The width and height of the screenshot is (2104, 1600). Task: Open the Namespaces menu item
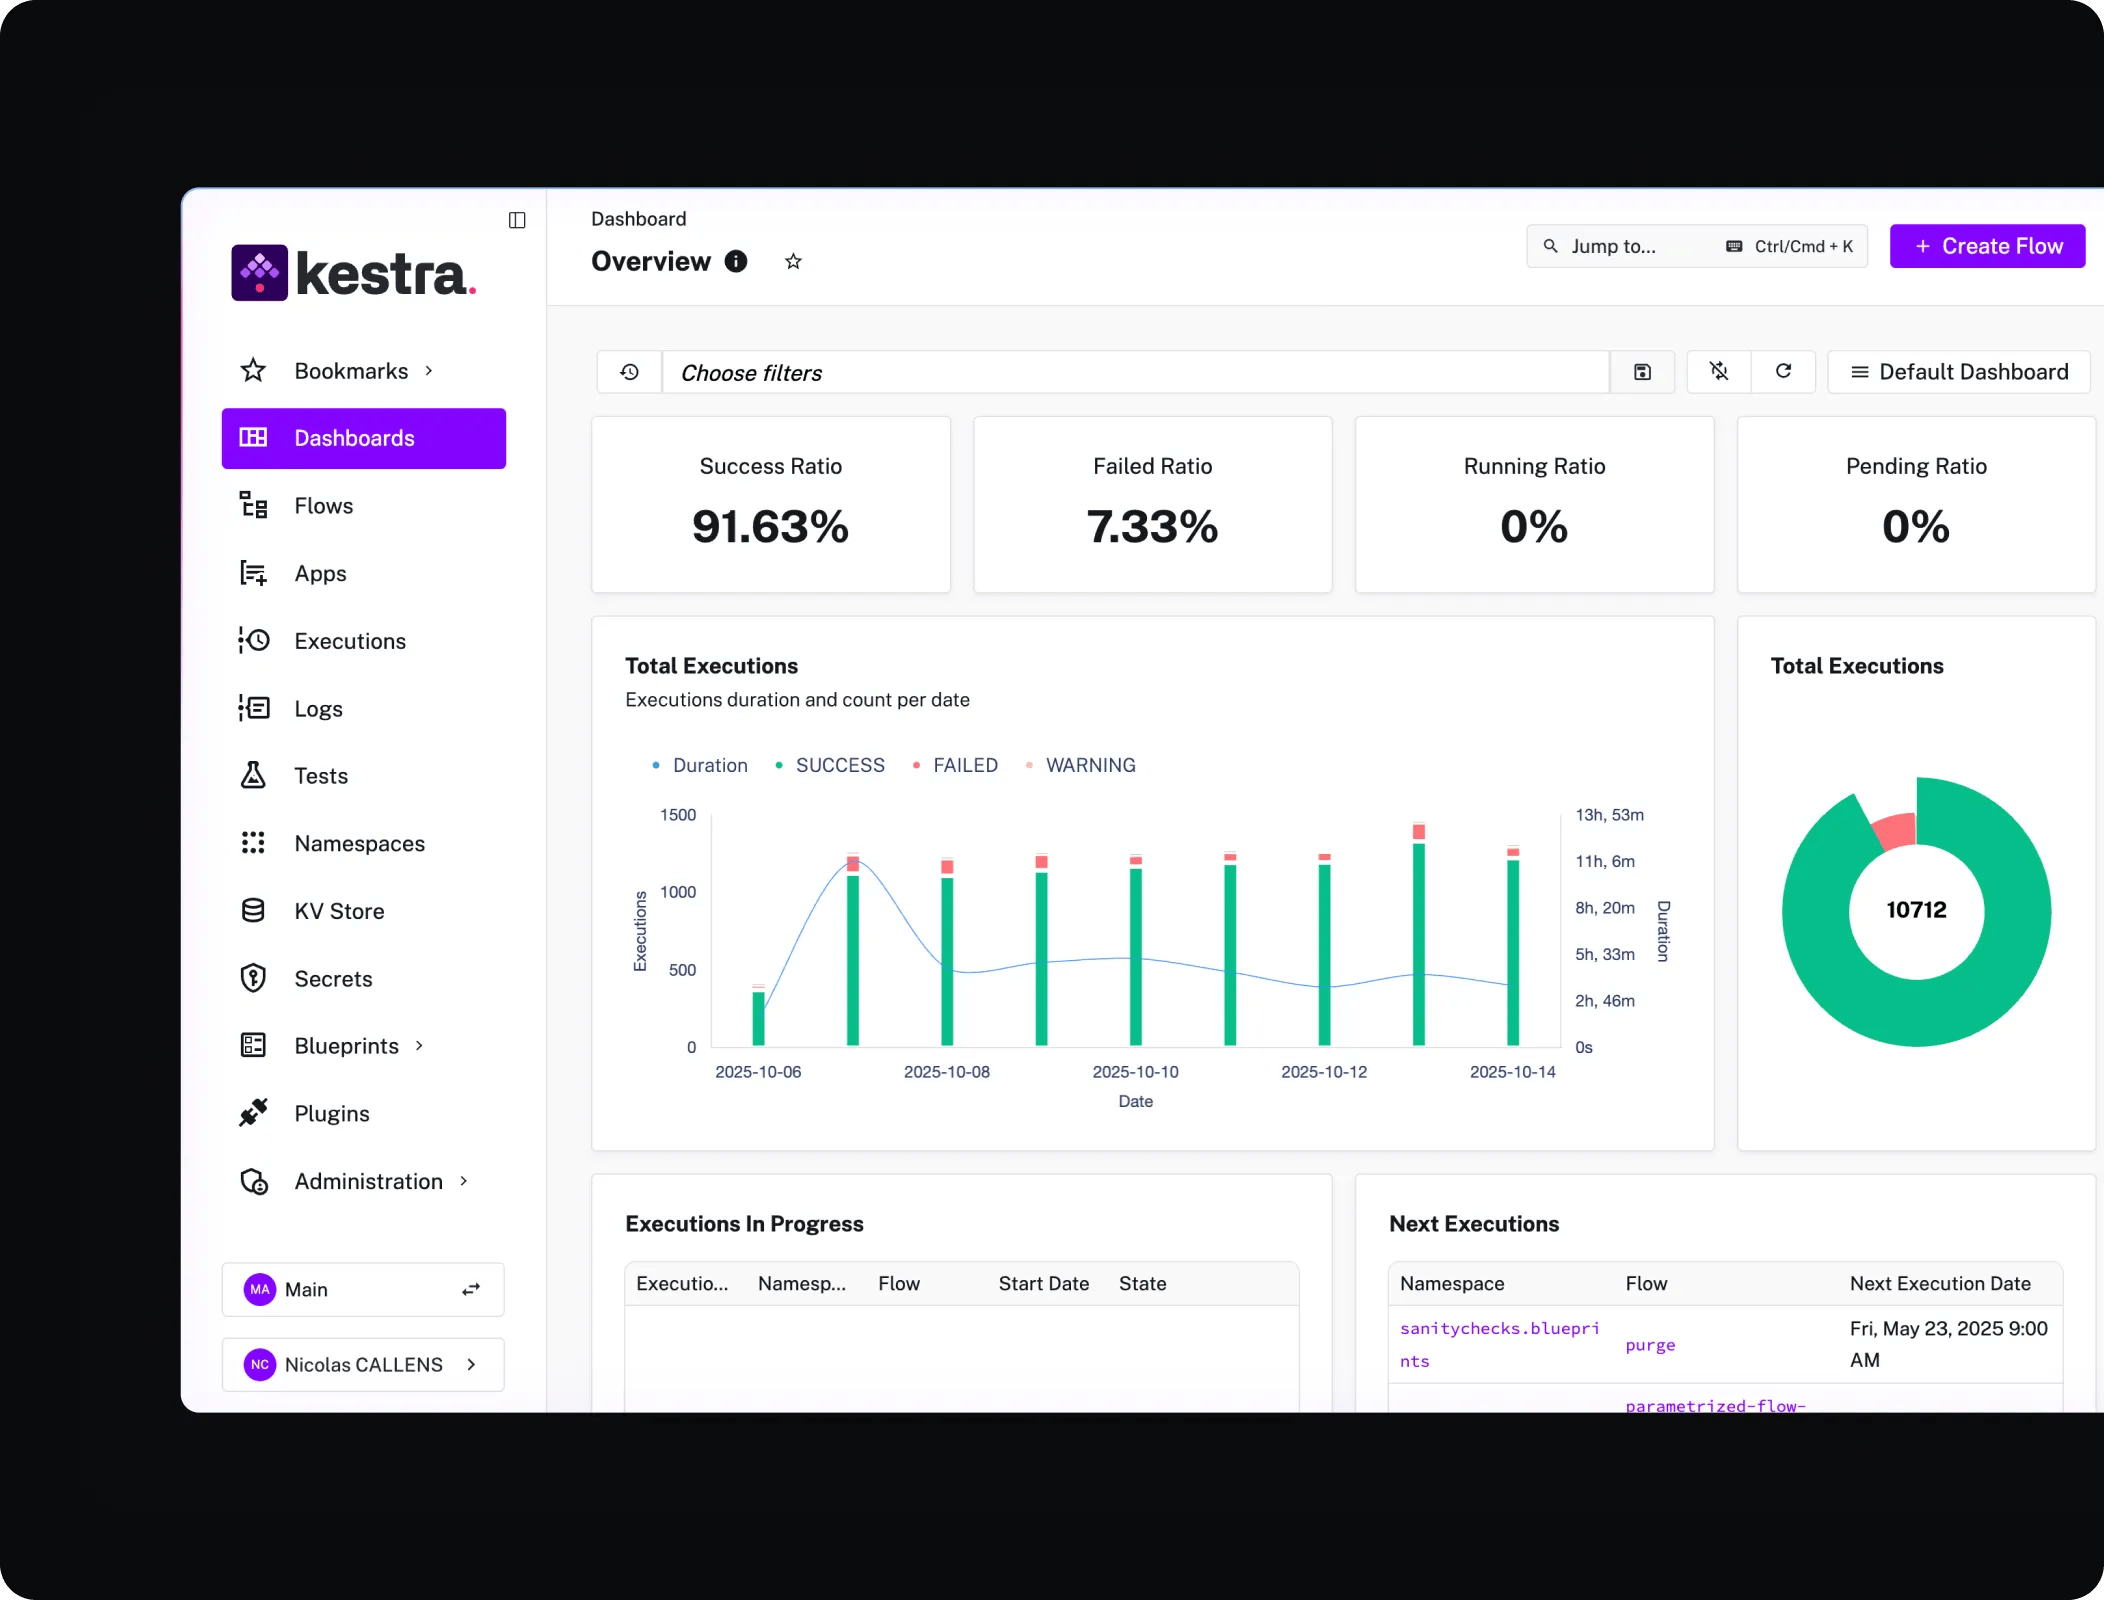point(359,843)
